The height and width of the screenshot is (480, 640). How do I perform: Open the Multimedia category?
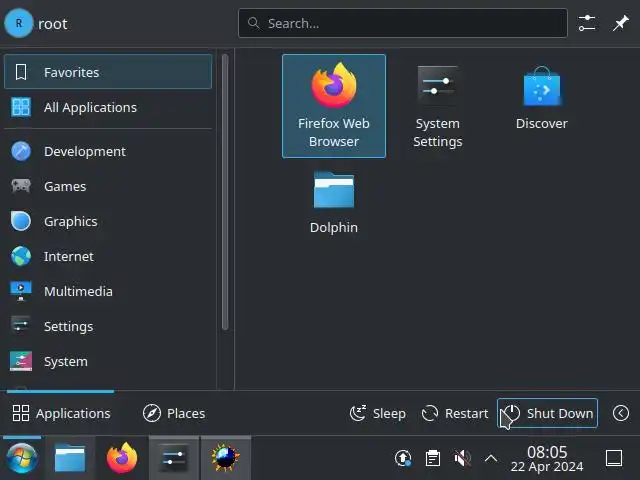click(x=108, y=291)
